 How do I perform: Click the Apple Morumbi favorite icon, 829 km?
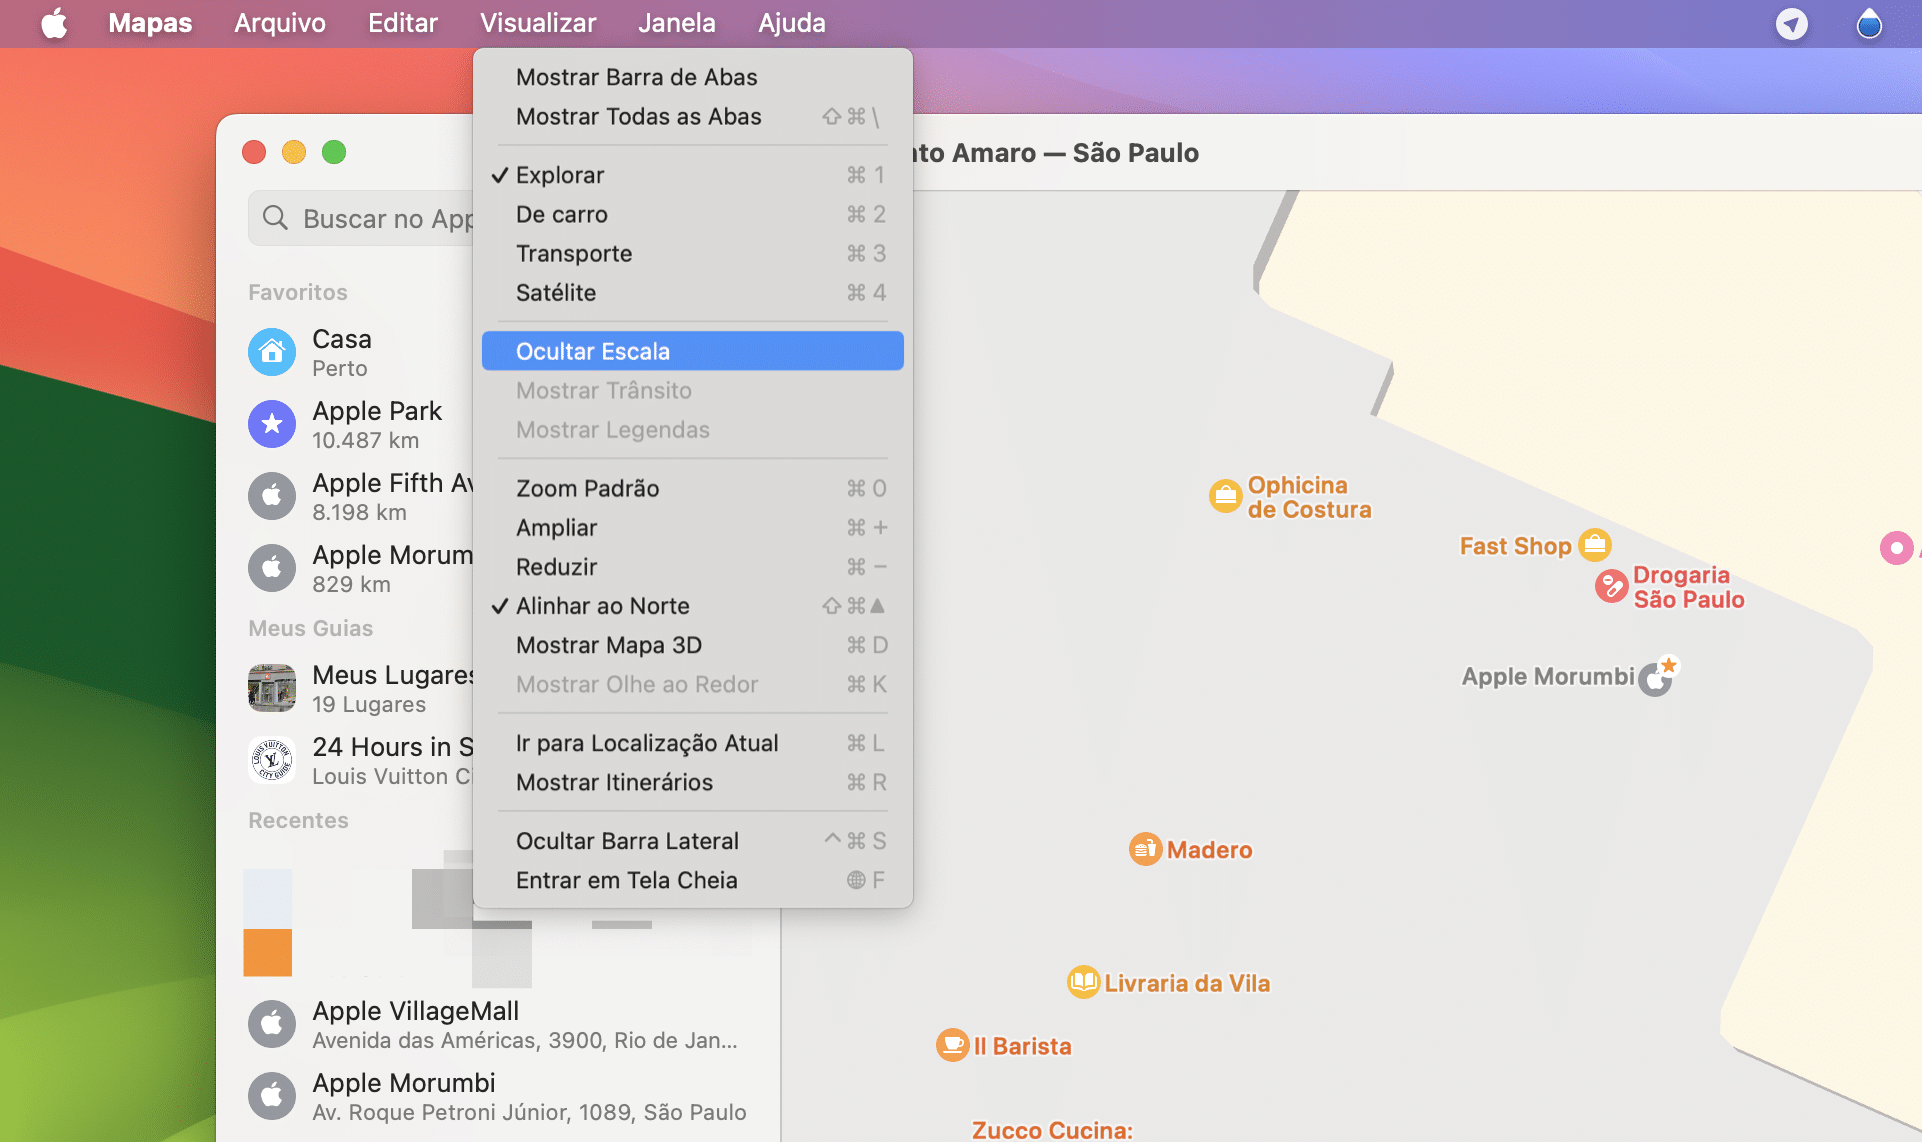pyautogui.click(x=272, y=568)
